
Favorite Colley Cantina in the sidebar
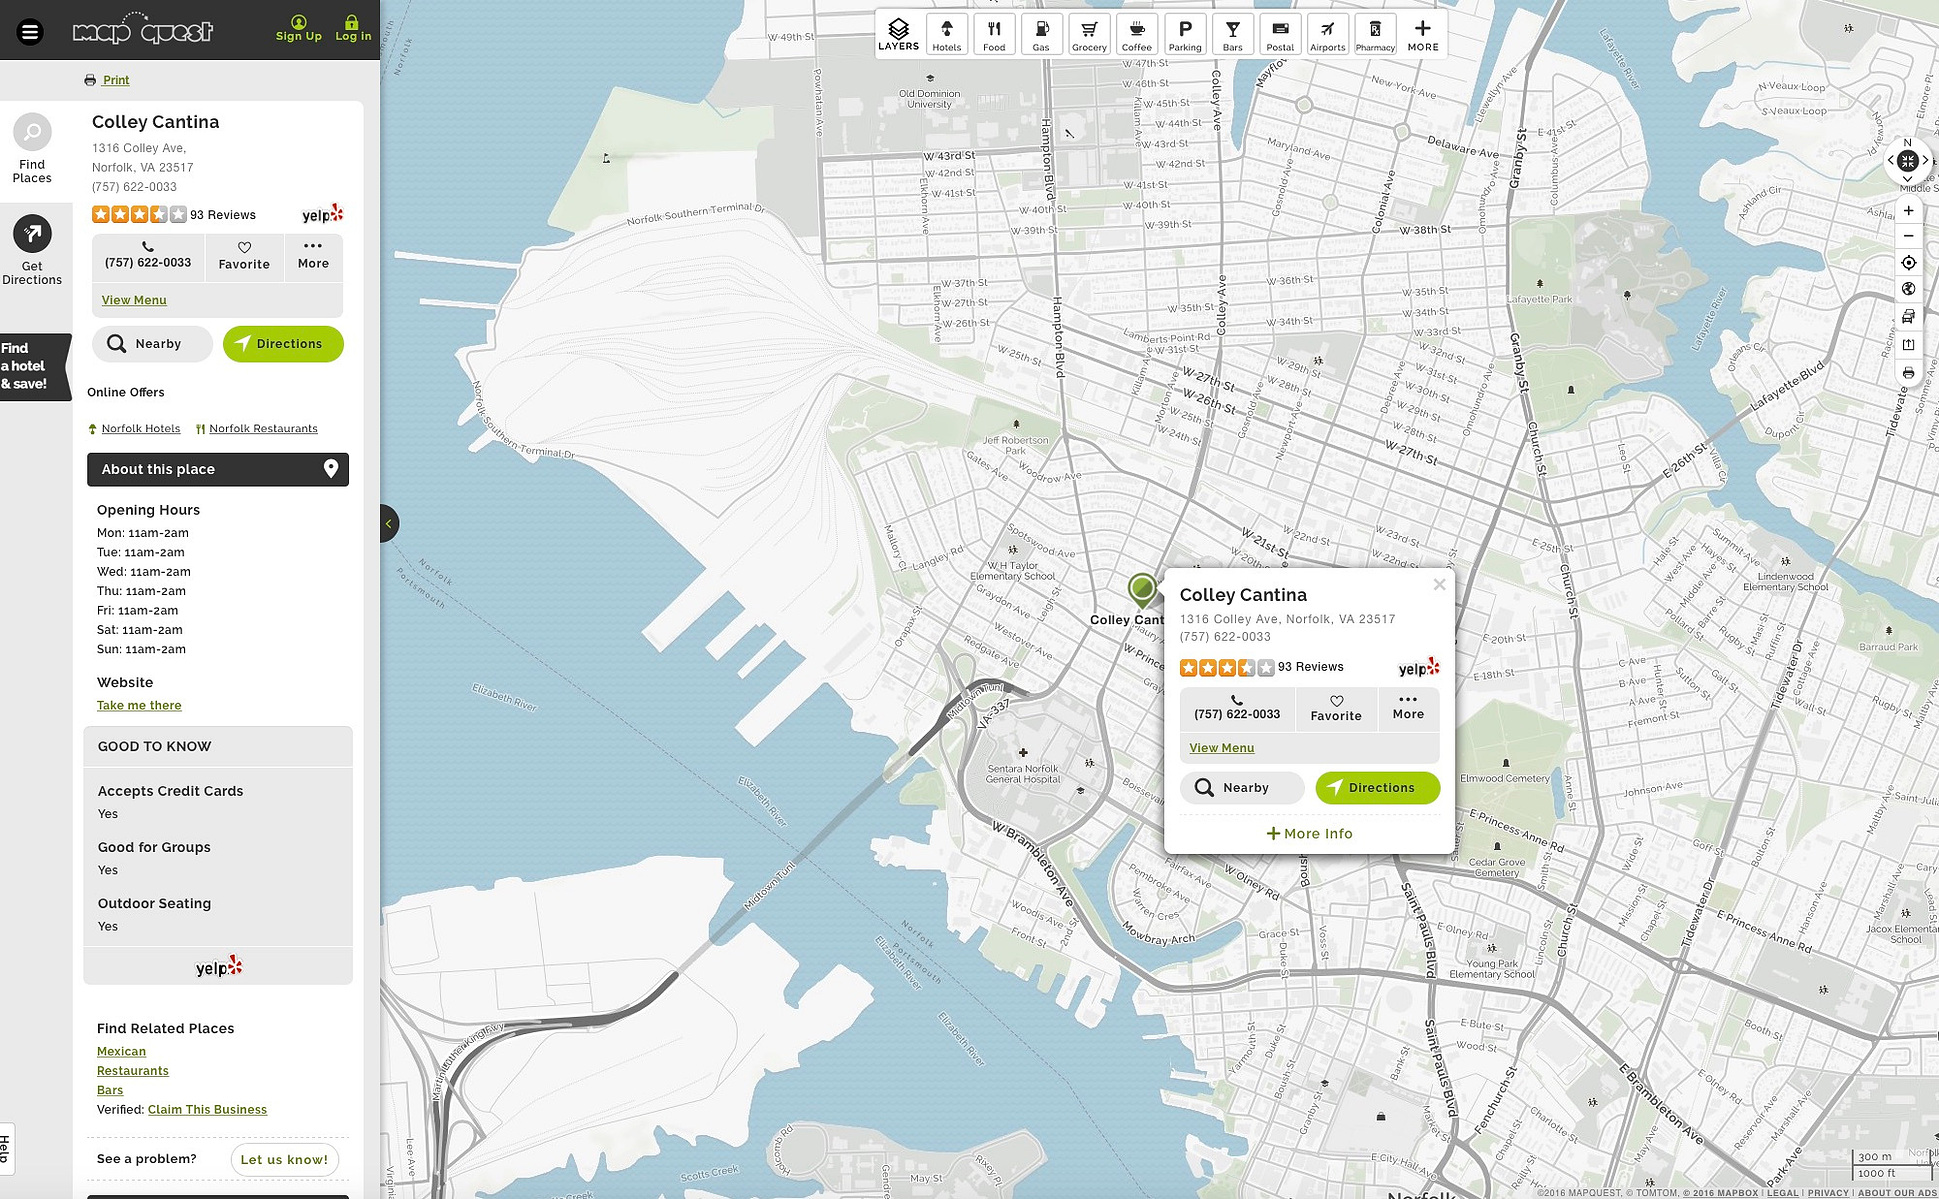click(x=244, y=256)
